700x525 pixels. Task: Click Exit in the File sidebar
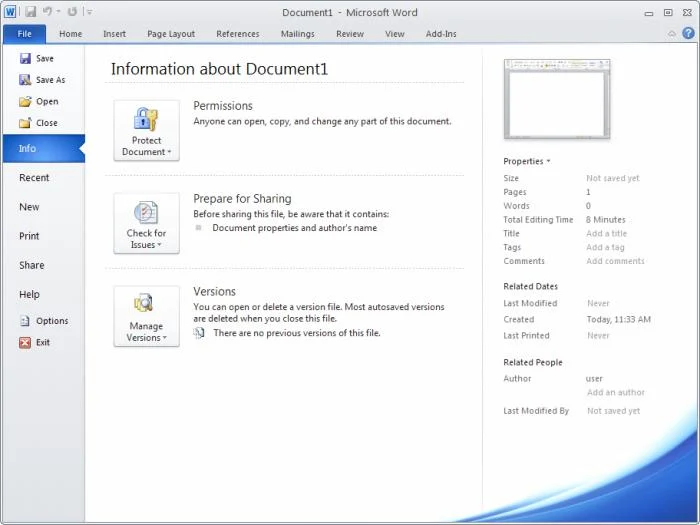(42, 342)
